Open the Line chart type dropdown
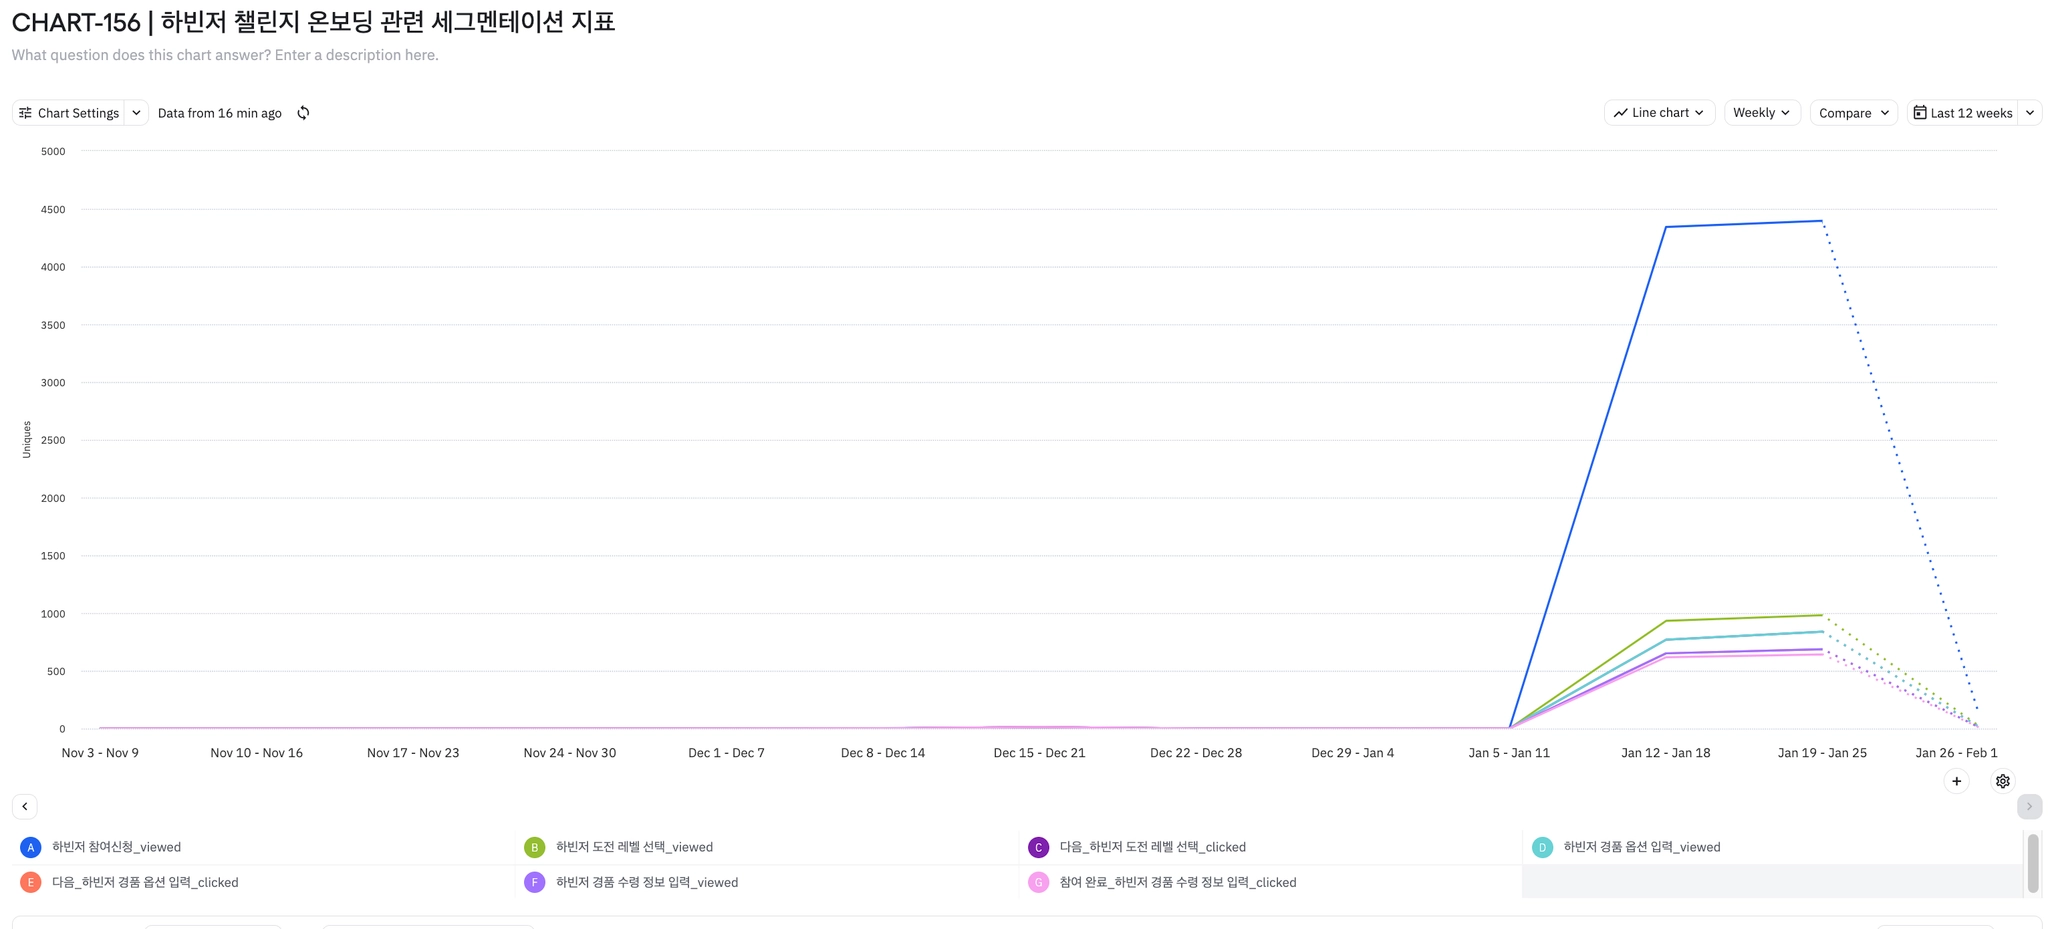The height and width of the screenshot is (929, 2048). pyautogui.click(x=1659, y=113)
